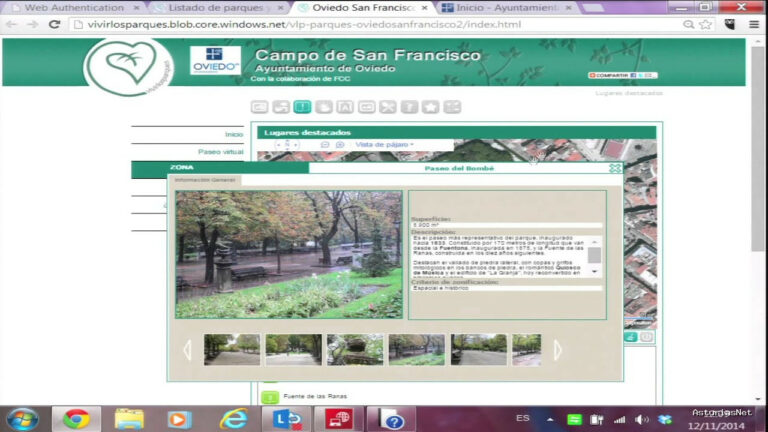Select the Oviedo San Francisco tab

click(x=362, y=8)
